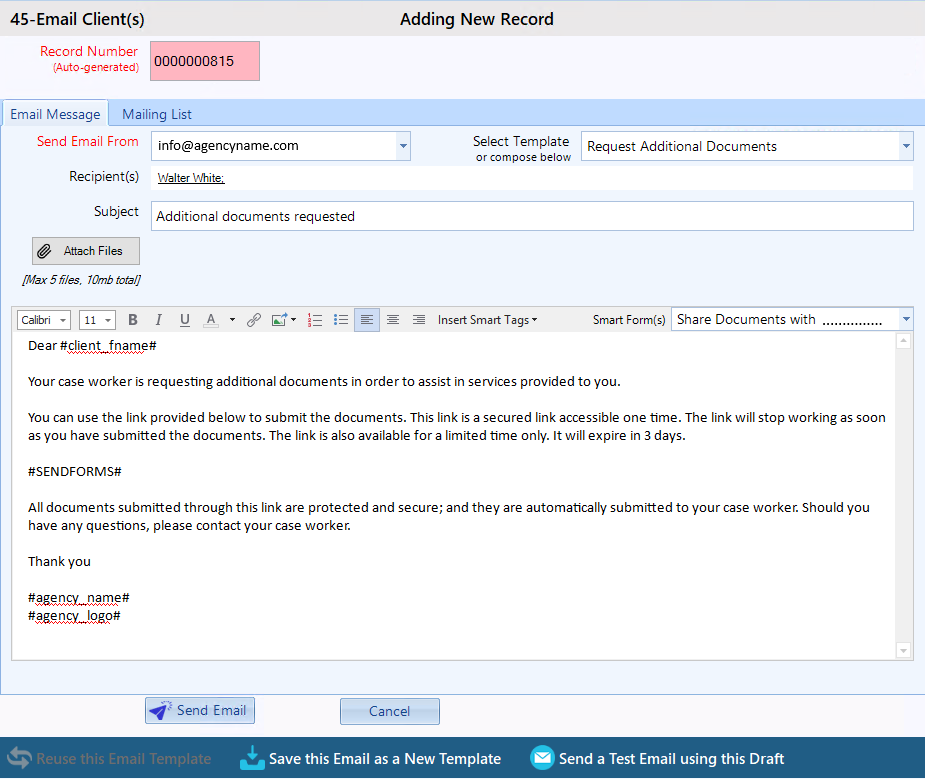Toggle bold formatting in the editor toolbar
Viewport: 925px width, 779px height.
pyautogui.click(x=133, y=320)
